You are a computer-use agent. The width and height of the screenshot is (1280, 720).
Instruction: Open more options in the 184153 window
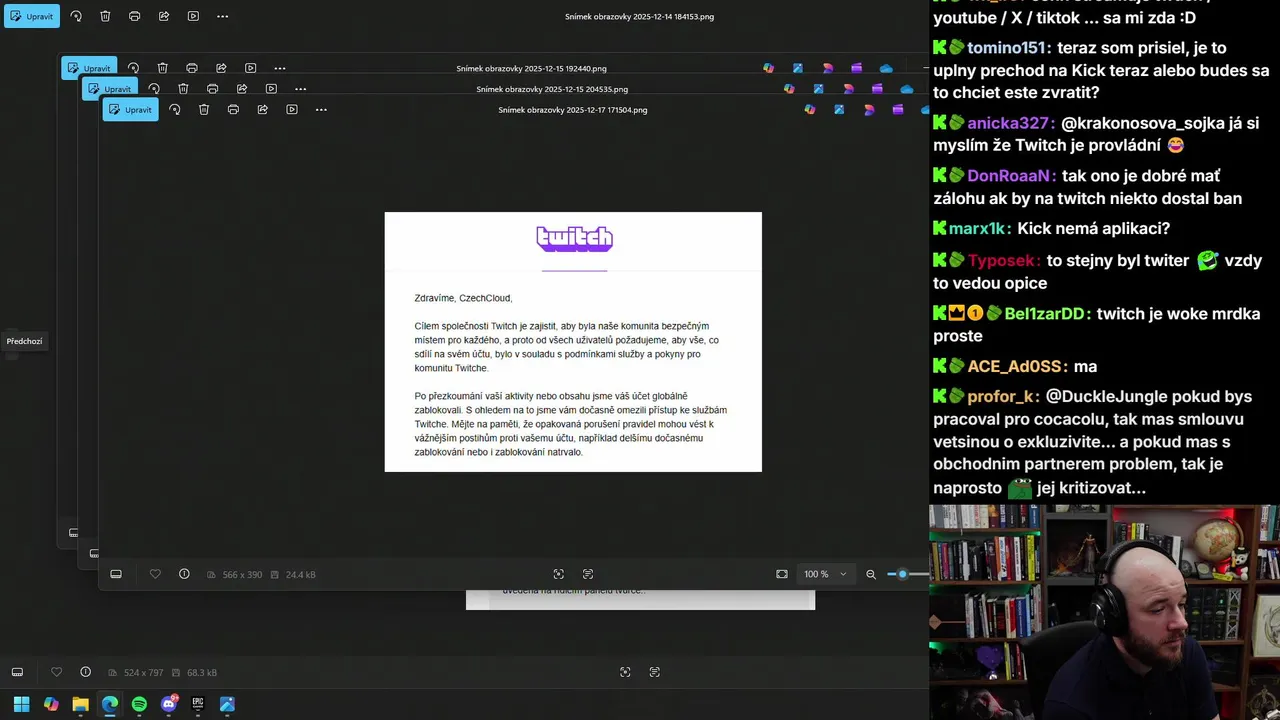point(222,16)
